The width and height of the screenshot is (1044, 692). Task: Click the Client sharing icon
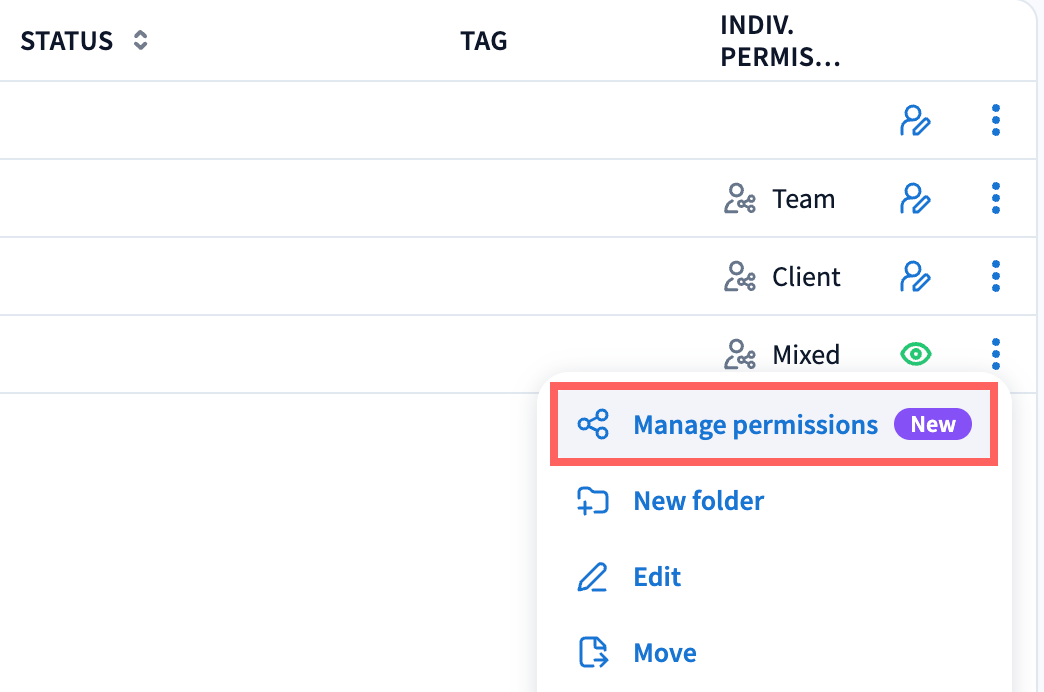coord(739,277)
